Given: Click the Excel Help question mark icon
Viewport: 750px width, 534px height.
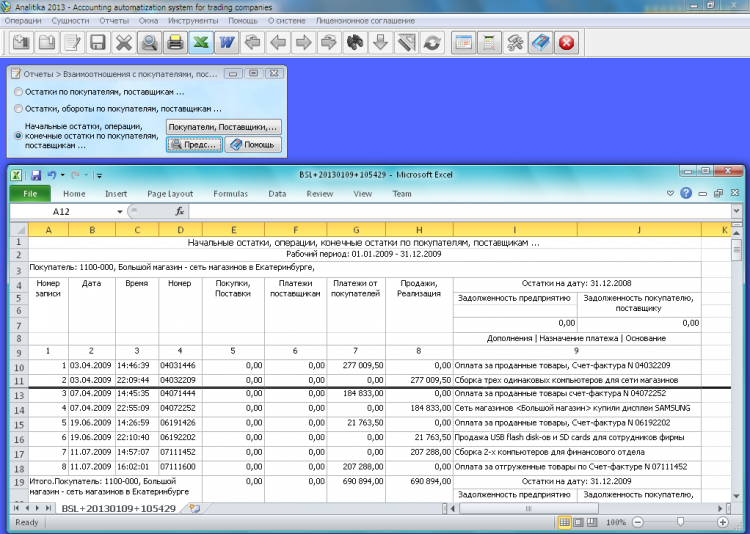Looking at the screenshot, I should click(x=686, y=194).
